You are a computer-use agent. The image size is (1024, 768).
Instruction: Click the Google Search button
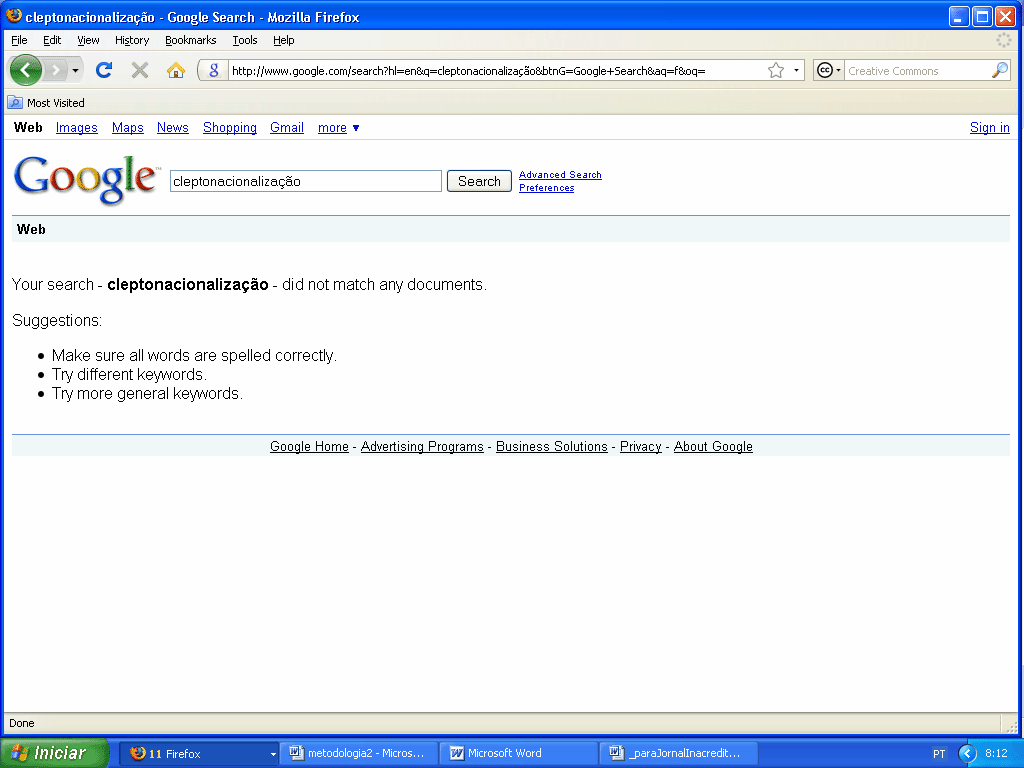pos(479,181)
